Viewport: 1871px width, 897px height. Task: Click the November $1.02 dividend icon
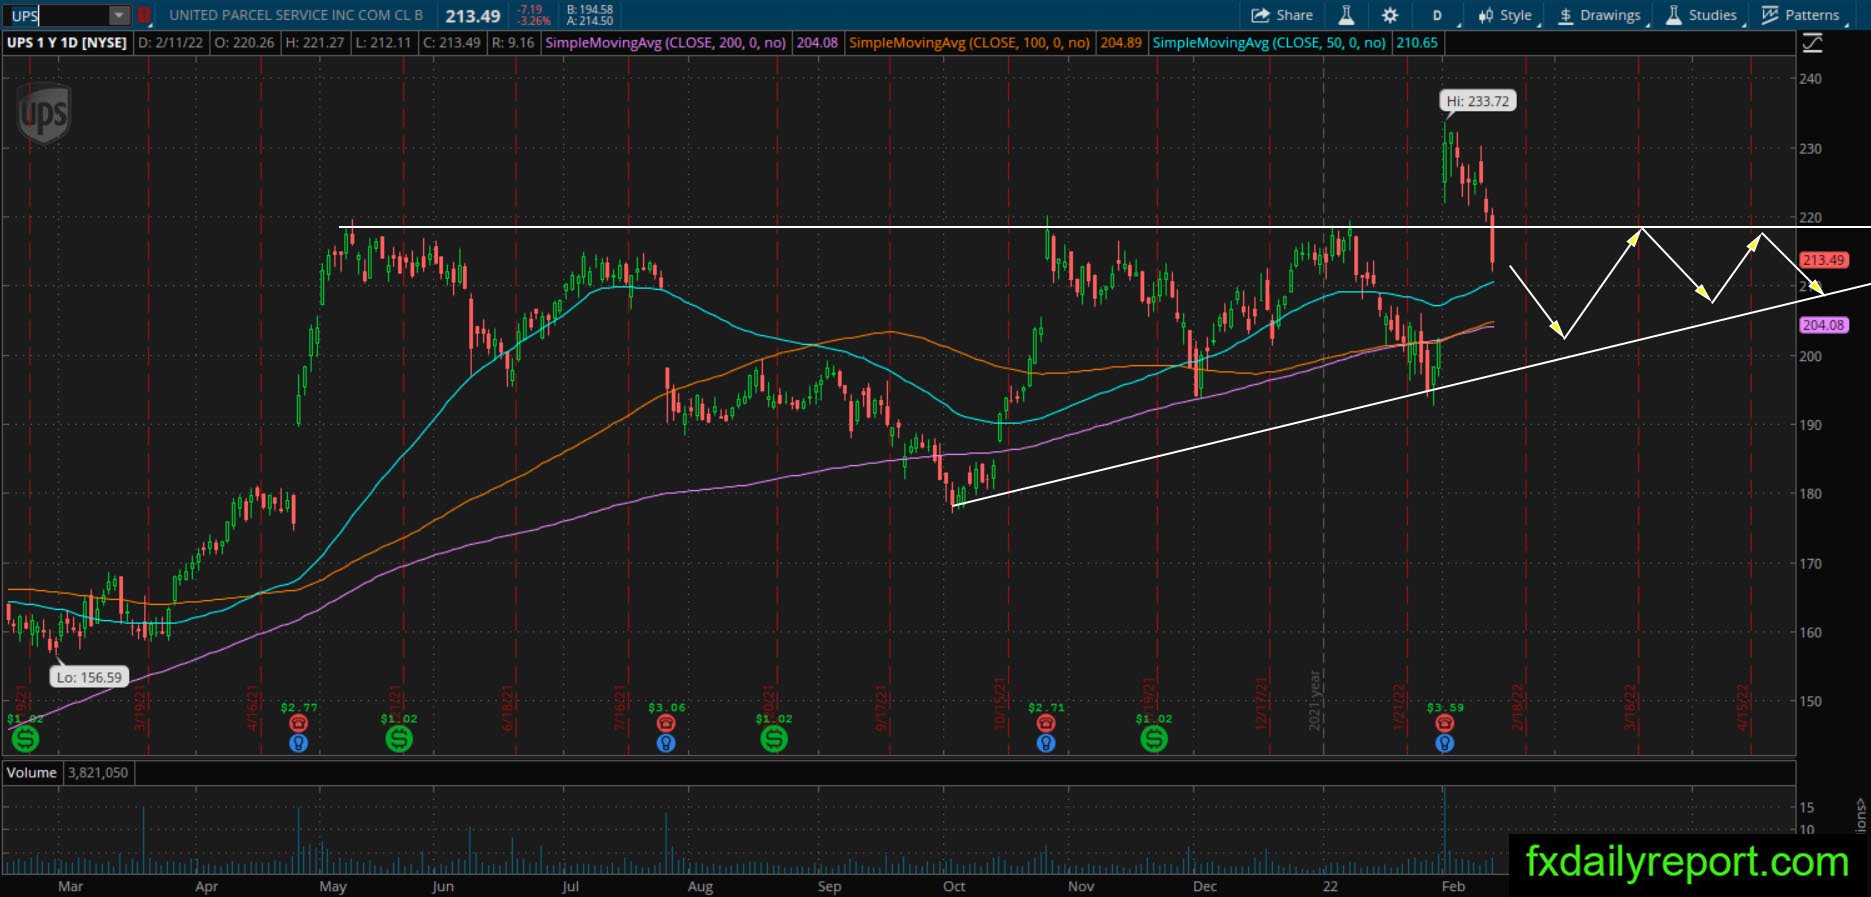pyautogui.click(x=1154, y=739)
